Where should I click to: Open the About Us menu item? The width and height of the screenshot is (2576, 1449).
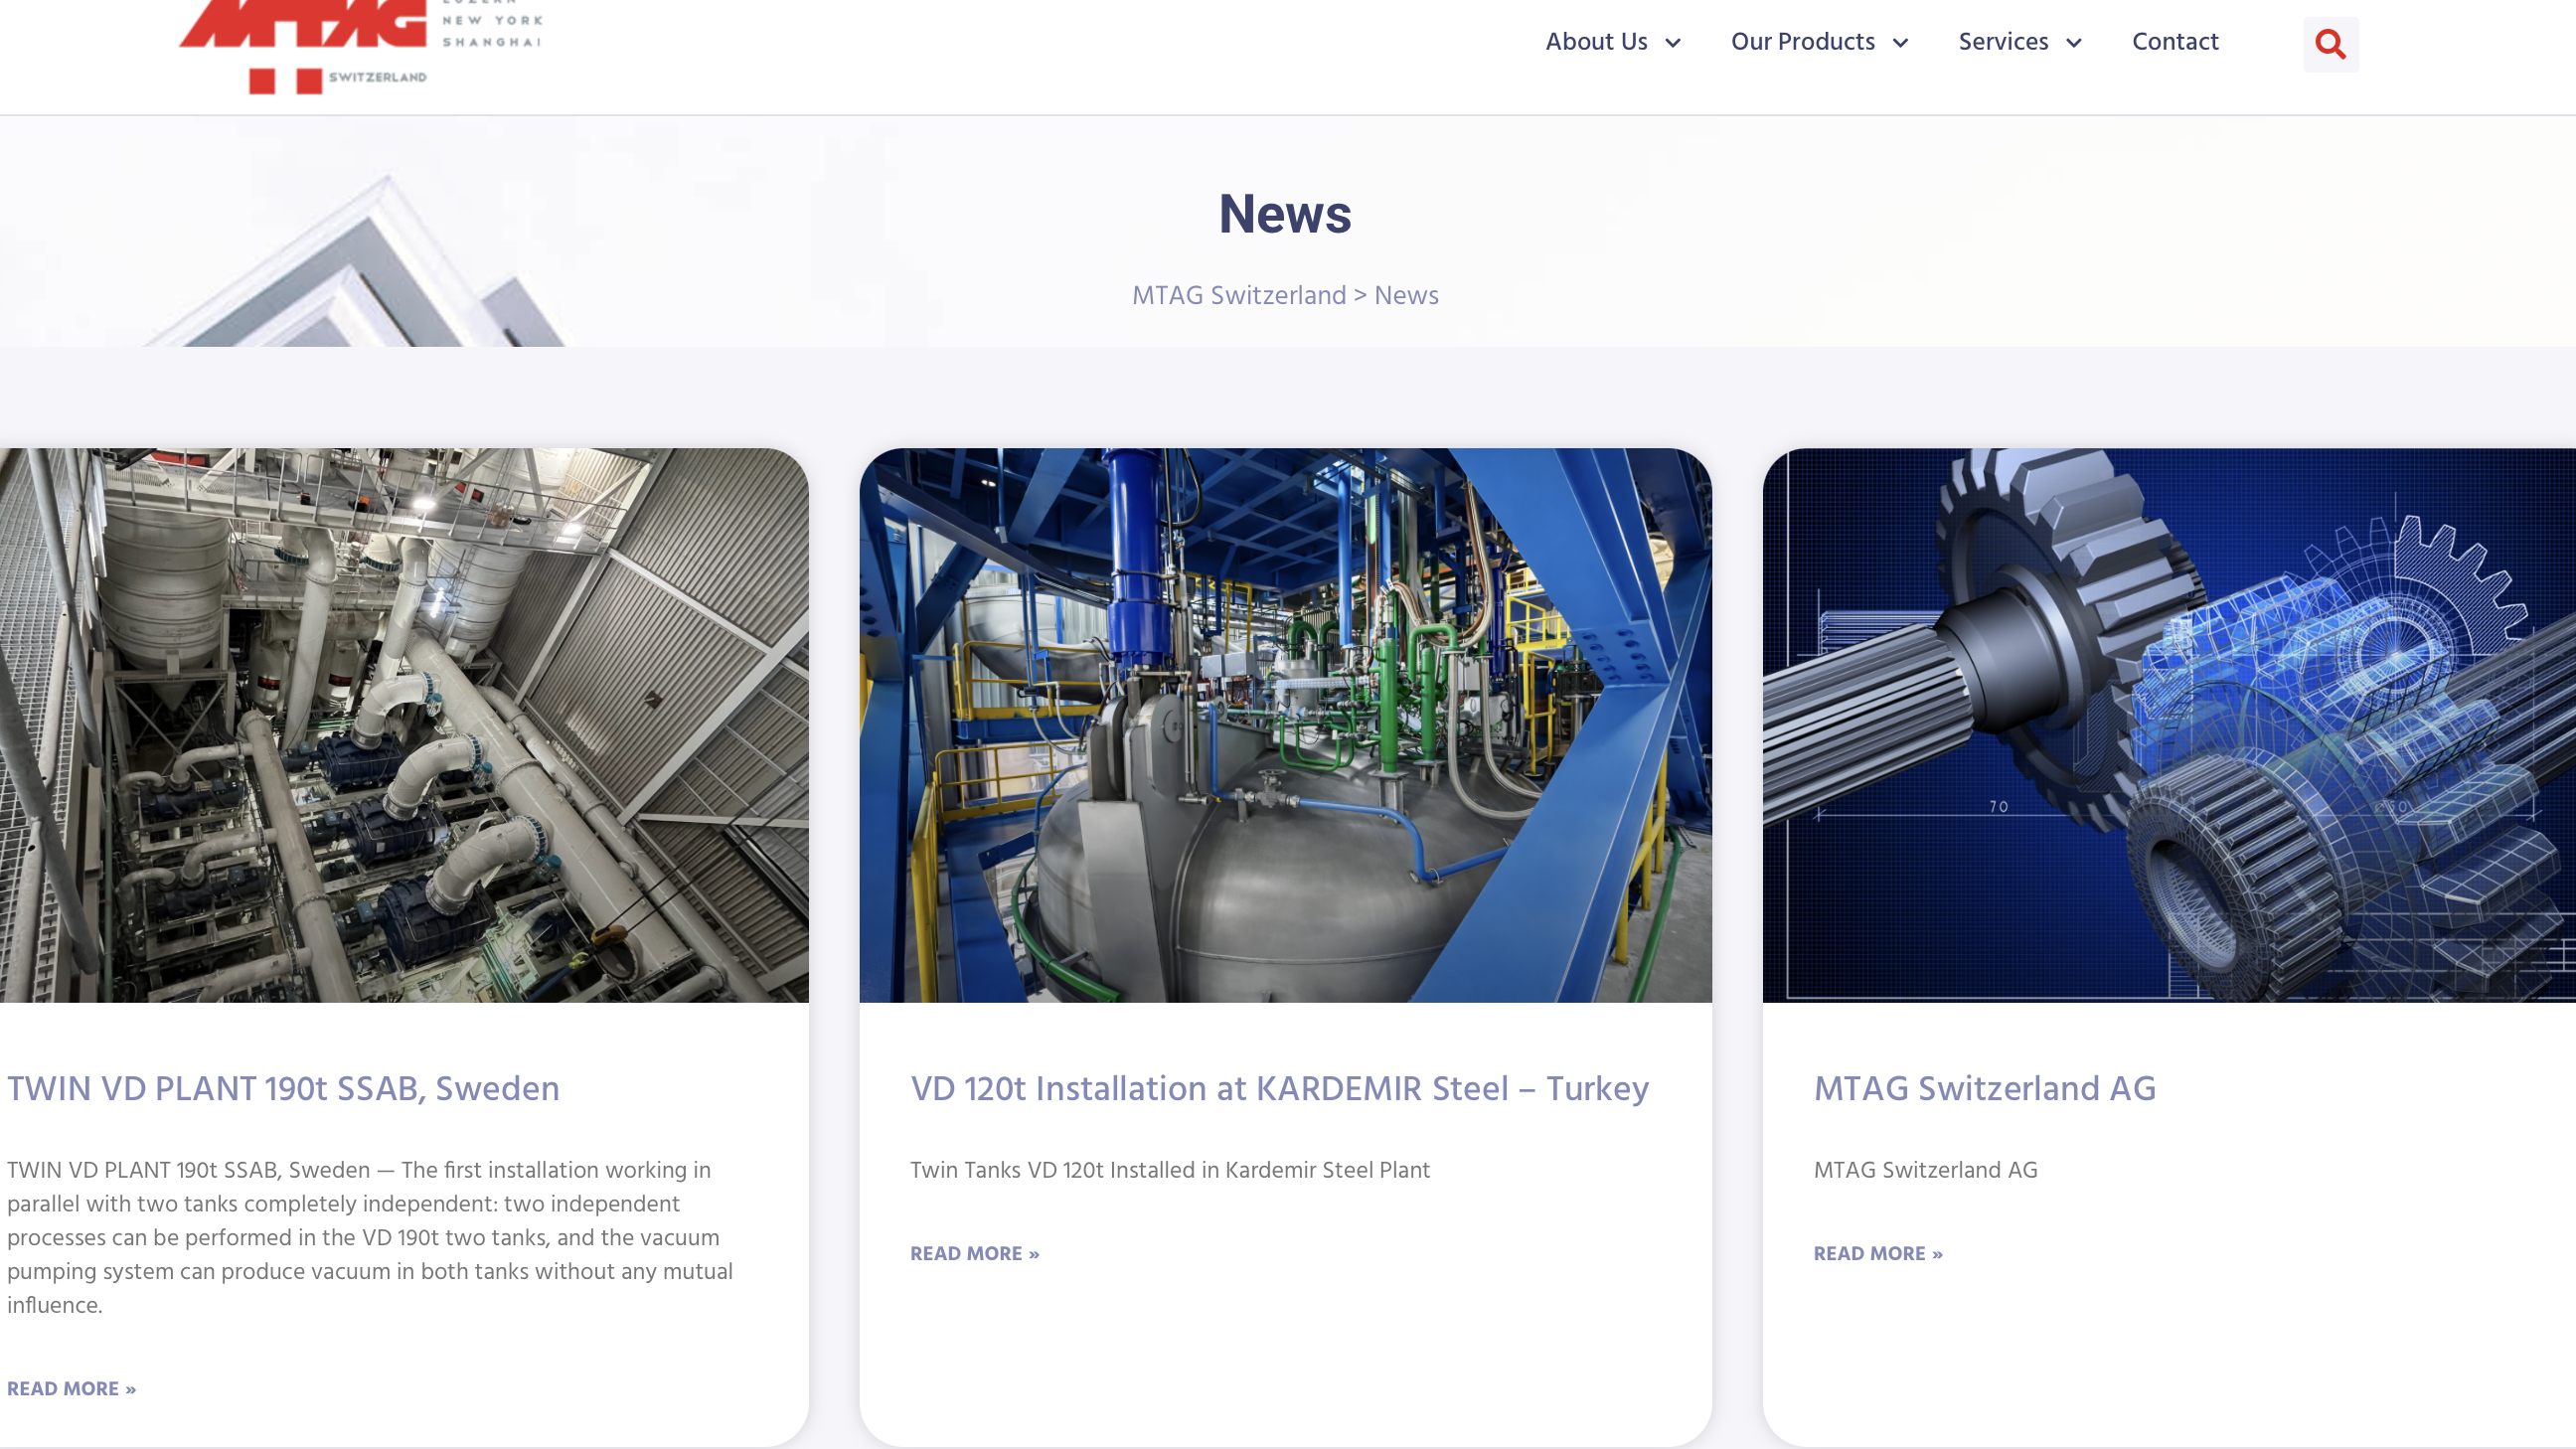point(1596,42)
